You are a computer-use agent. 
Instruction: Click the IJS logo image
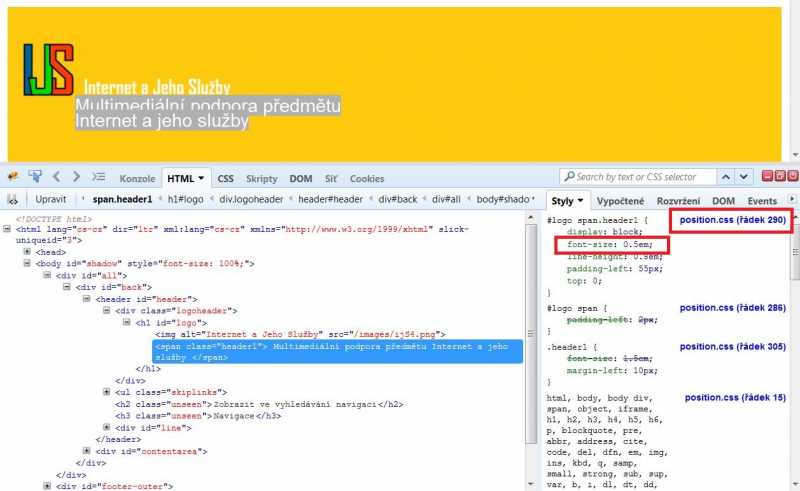[48, 69]
